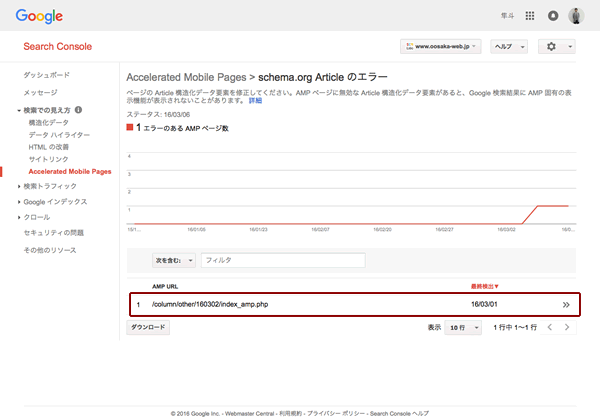
Task: Click the 隼斗 account name
Action: pos(507,16)
